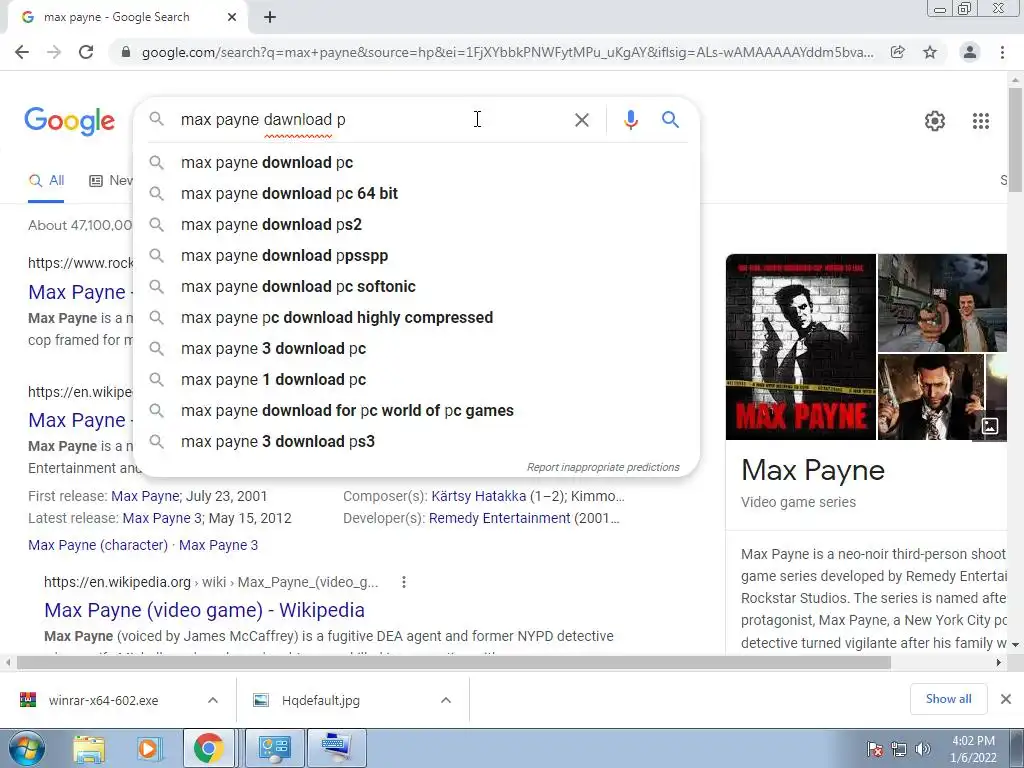The height and width of the screenshot is (768, 1024).
Task: Choose suggestion 'max payne 3 download pc'
Action: (x=416, y=349)
